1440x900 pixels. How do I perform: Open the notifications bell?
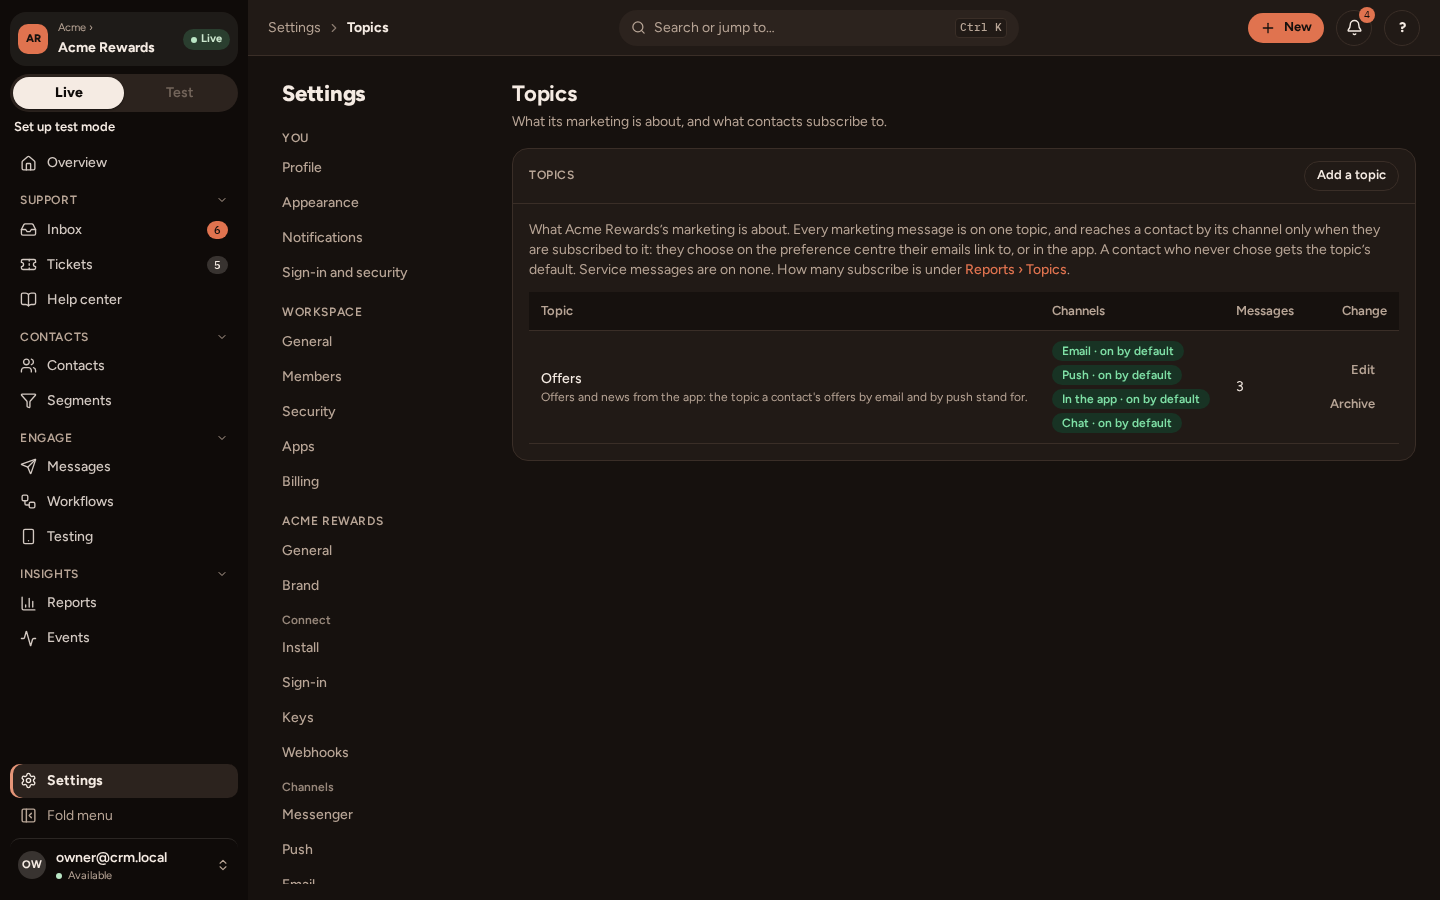pos(1354,28)
